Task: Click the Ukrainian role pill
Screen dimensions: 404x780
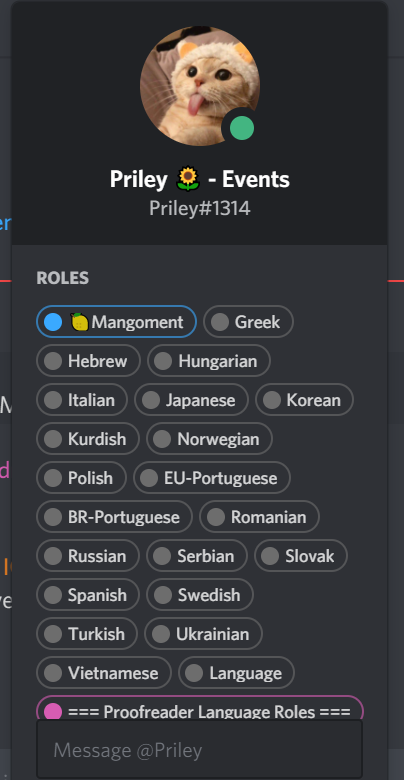Action: pyautogui.click(x=203, y=634)
